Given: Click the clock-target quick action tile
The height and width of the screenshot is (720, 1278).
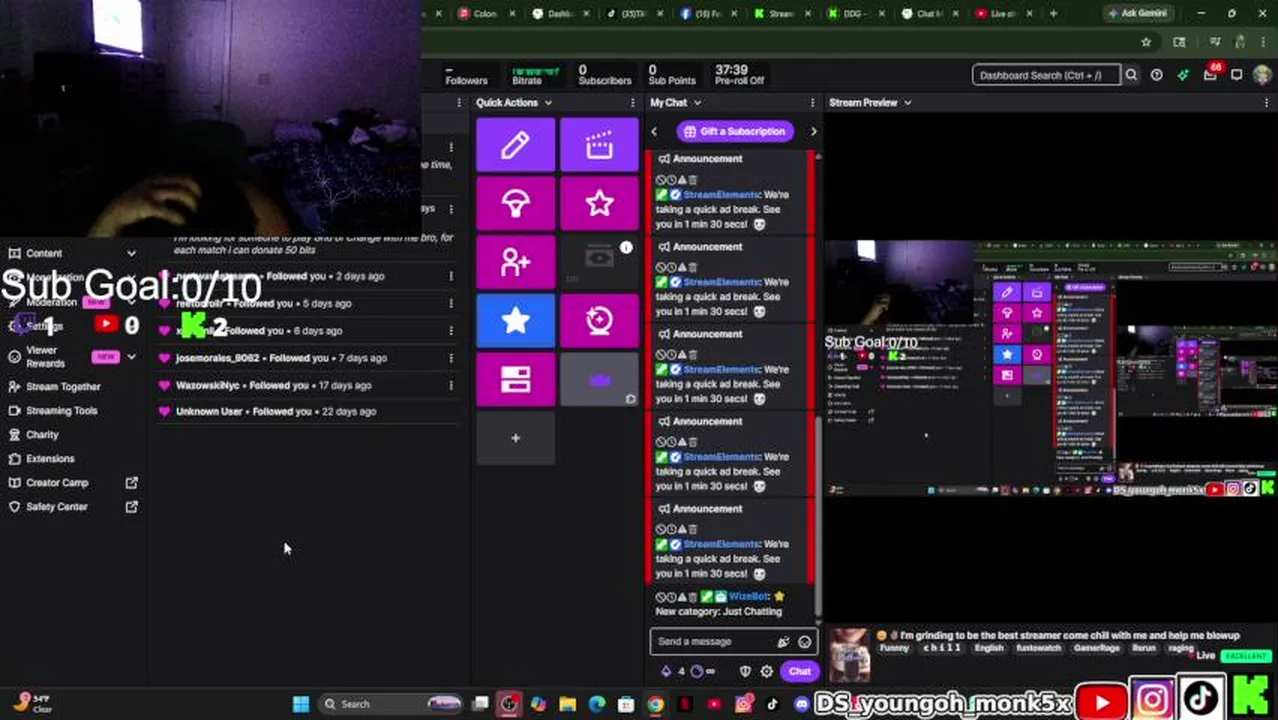Looking at the screenshot, I should click(599, 320).
